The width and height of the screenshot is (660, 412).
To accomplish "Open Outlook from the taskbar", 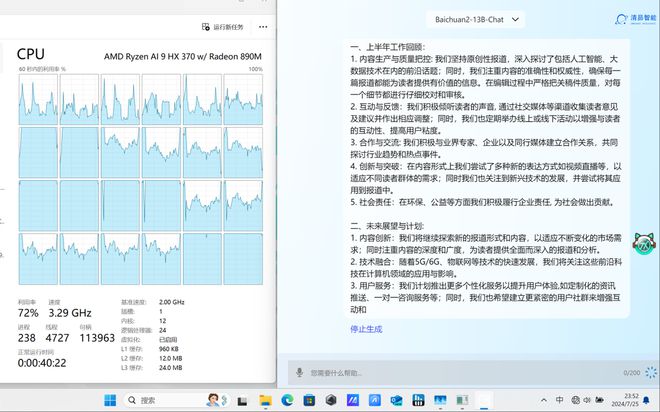I will pyautogui.click(x=396, y=400).
